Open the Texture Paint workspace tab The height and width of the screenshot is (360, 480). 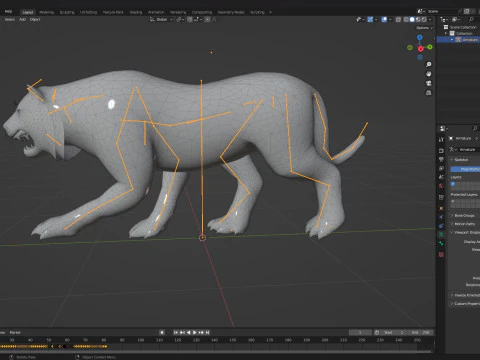(113, 12)
